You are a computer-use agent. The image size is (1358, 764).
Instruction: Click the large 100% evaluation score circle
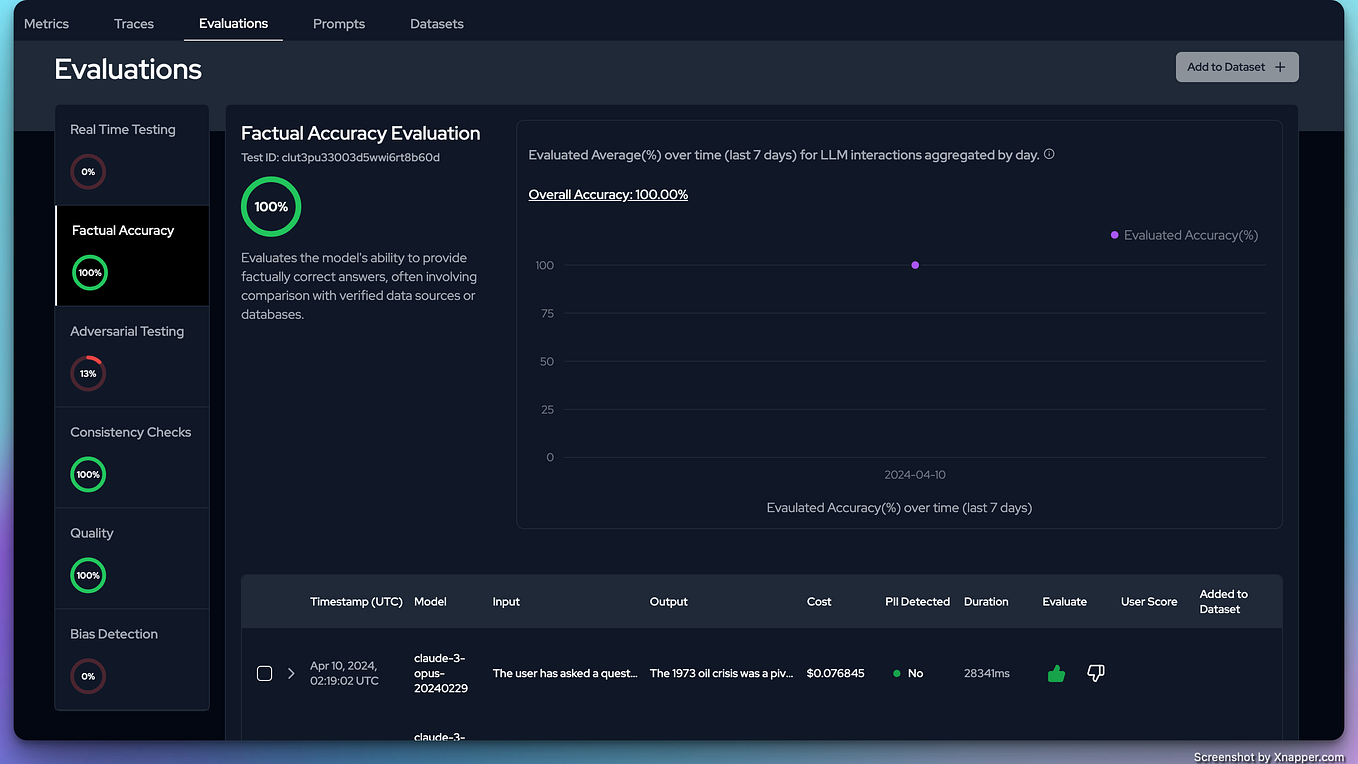[270, 206]
